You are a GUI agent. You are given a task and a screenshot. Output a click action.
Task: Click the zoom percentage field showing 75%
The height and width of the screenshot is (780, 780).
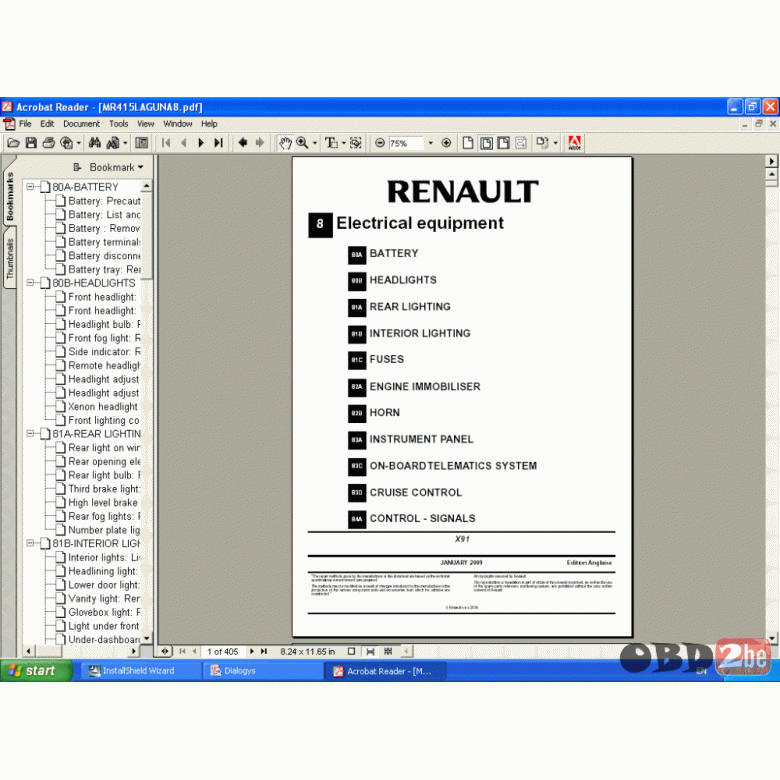point(405,143)
